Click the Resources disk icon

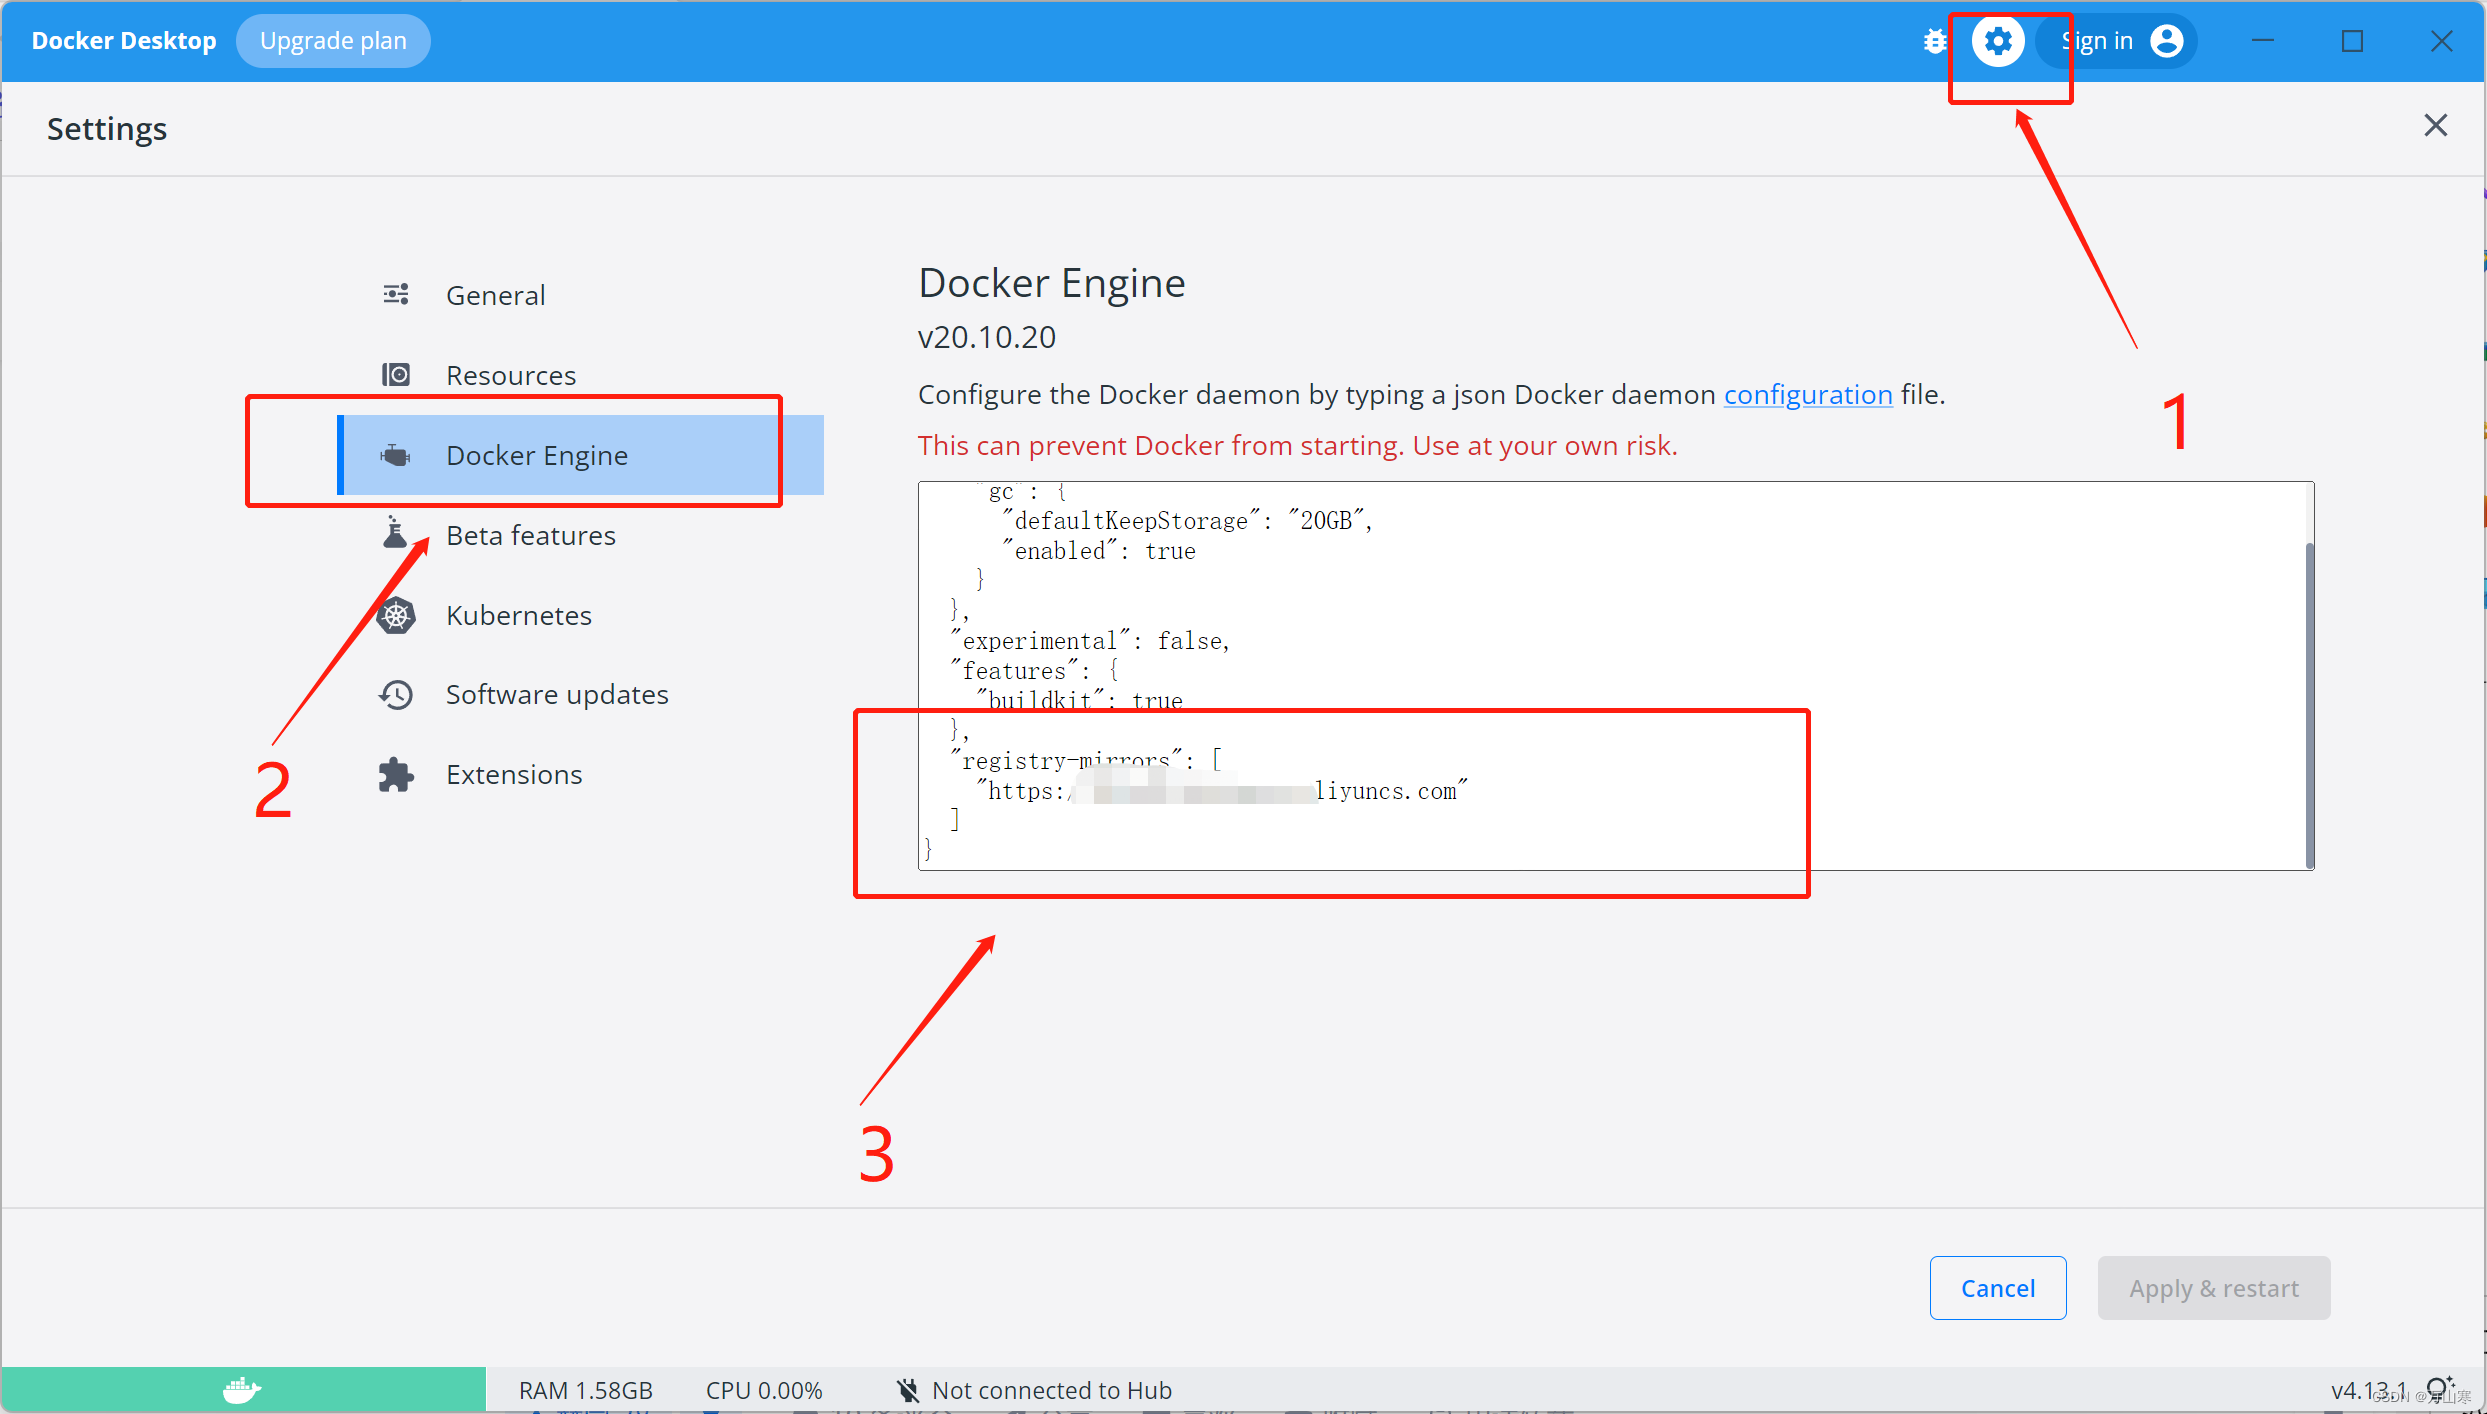(396, 374)
